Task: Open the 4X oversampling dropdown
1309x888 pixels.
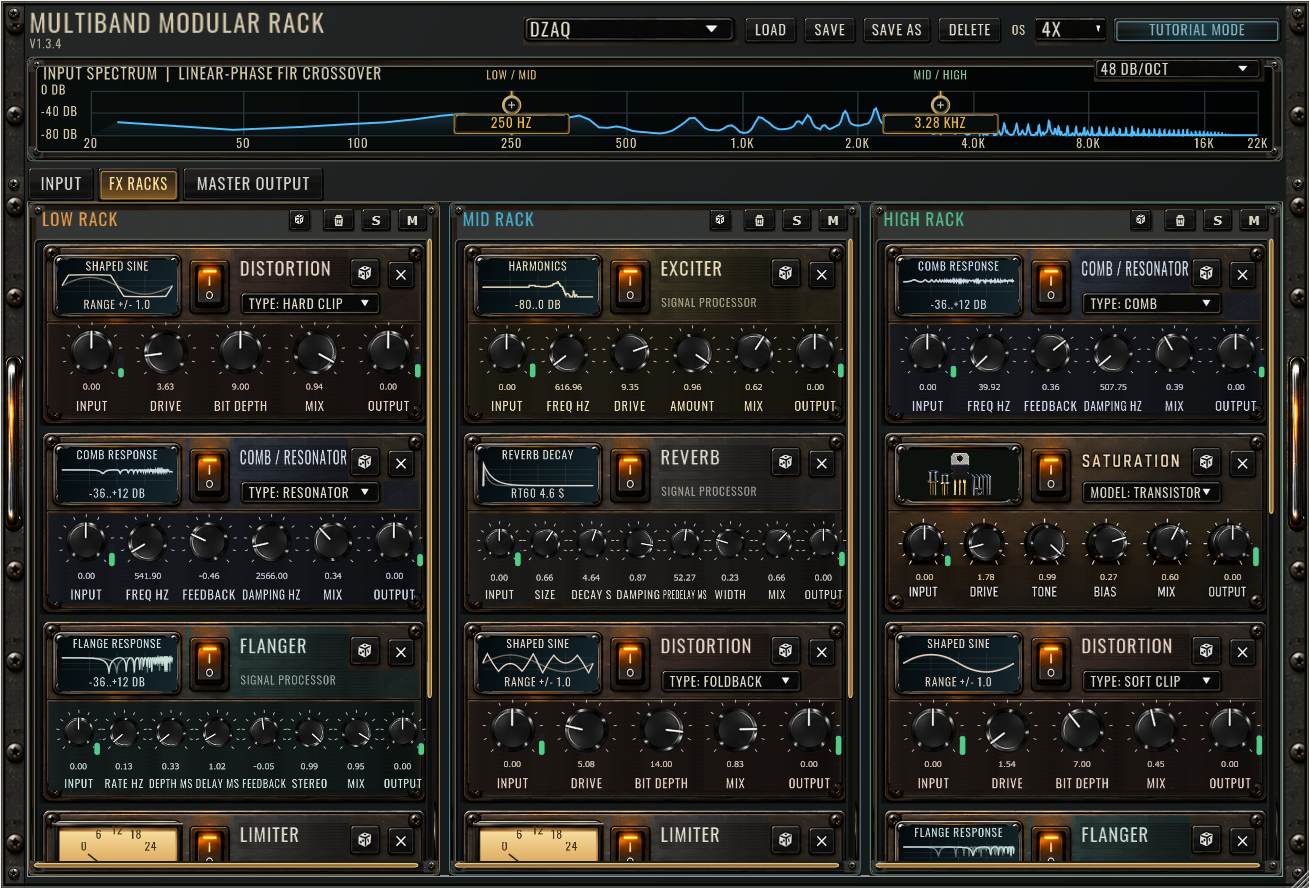Action: point(1071,30)
